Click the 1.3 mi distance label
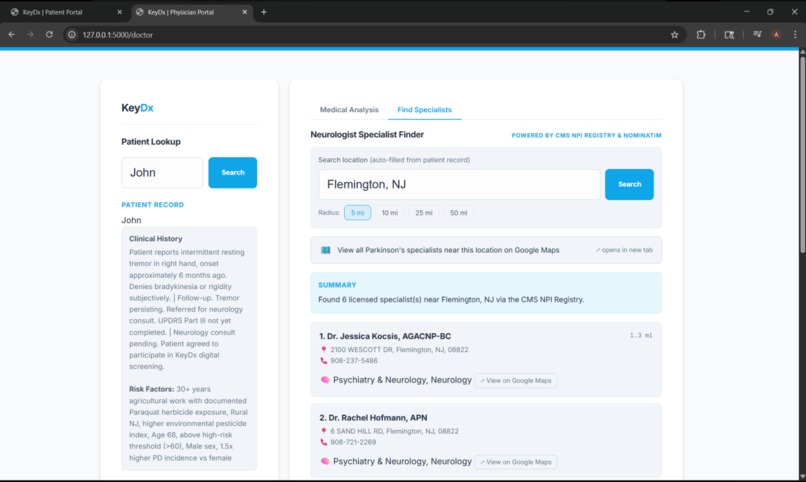This screenshot has width=806, height=482. (641, 335)
